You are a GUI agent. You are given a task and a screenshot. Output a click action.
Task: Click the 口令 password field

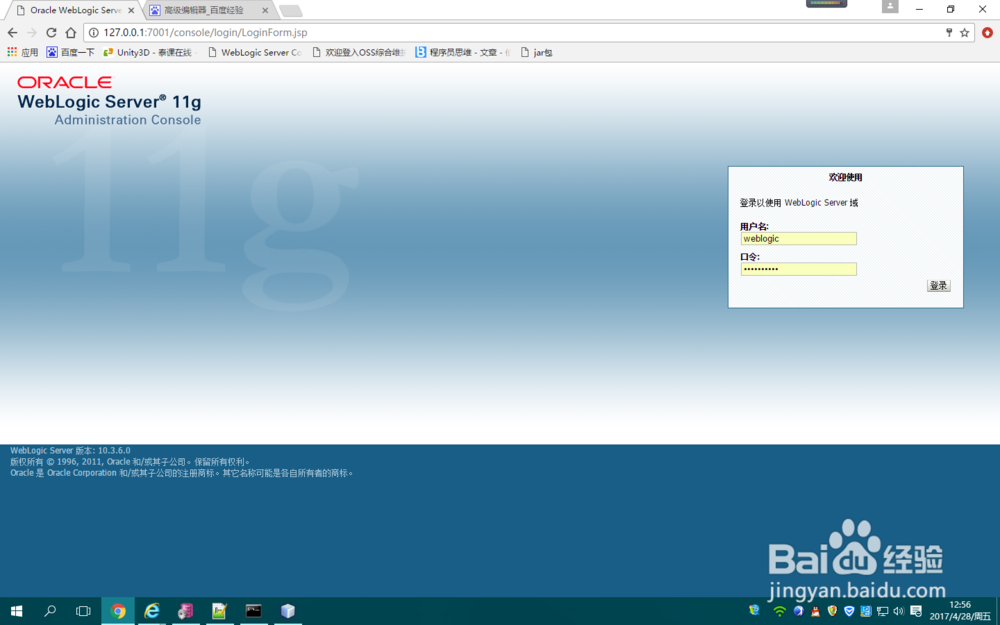pyautogui.click(x=798, y=269)
